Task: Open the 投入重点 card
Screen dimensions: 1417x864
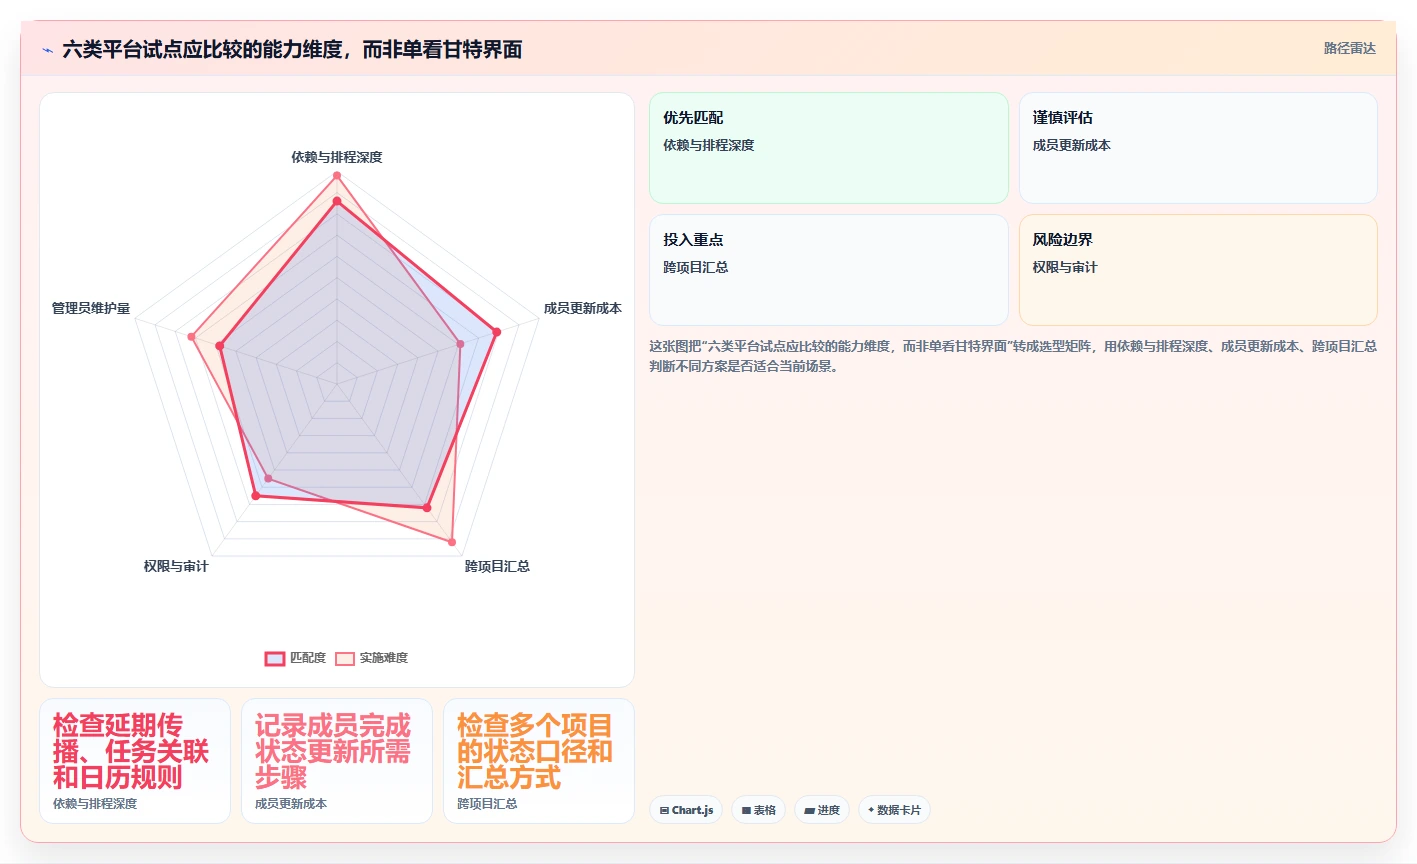Action: pos(829,270)
